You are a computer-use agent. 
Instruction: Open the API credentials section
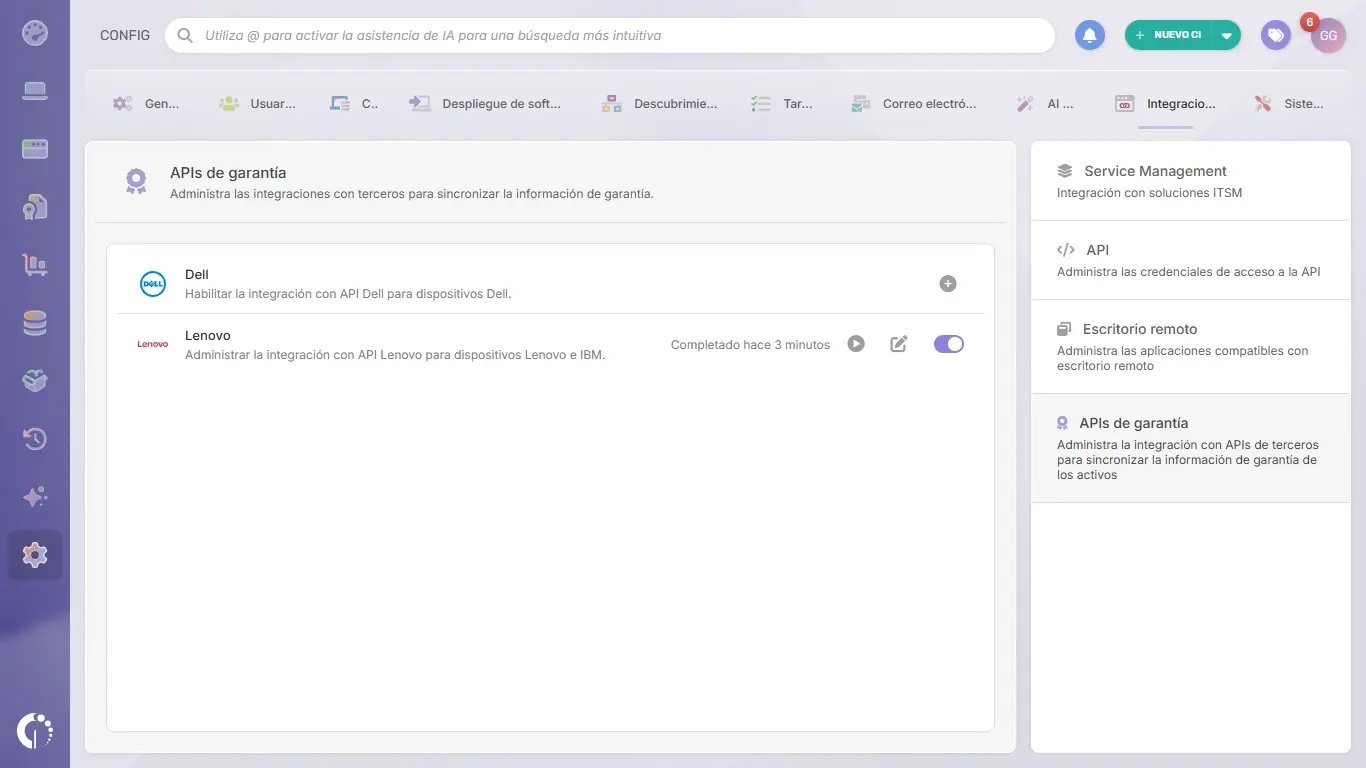tap(1191, 260)
